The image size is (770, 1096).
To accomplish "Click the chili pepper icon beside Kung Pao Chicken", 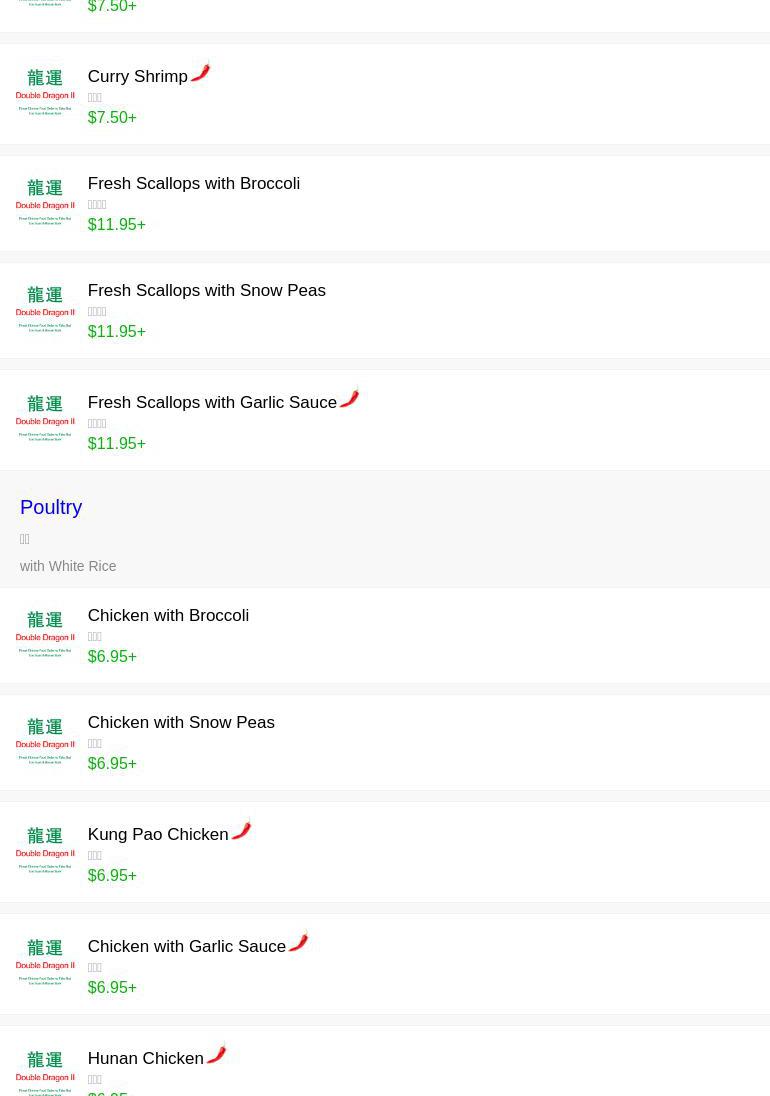I will (241, 830).
